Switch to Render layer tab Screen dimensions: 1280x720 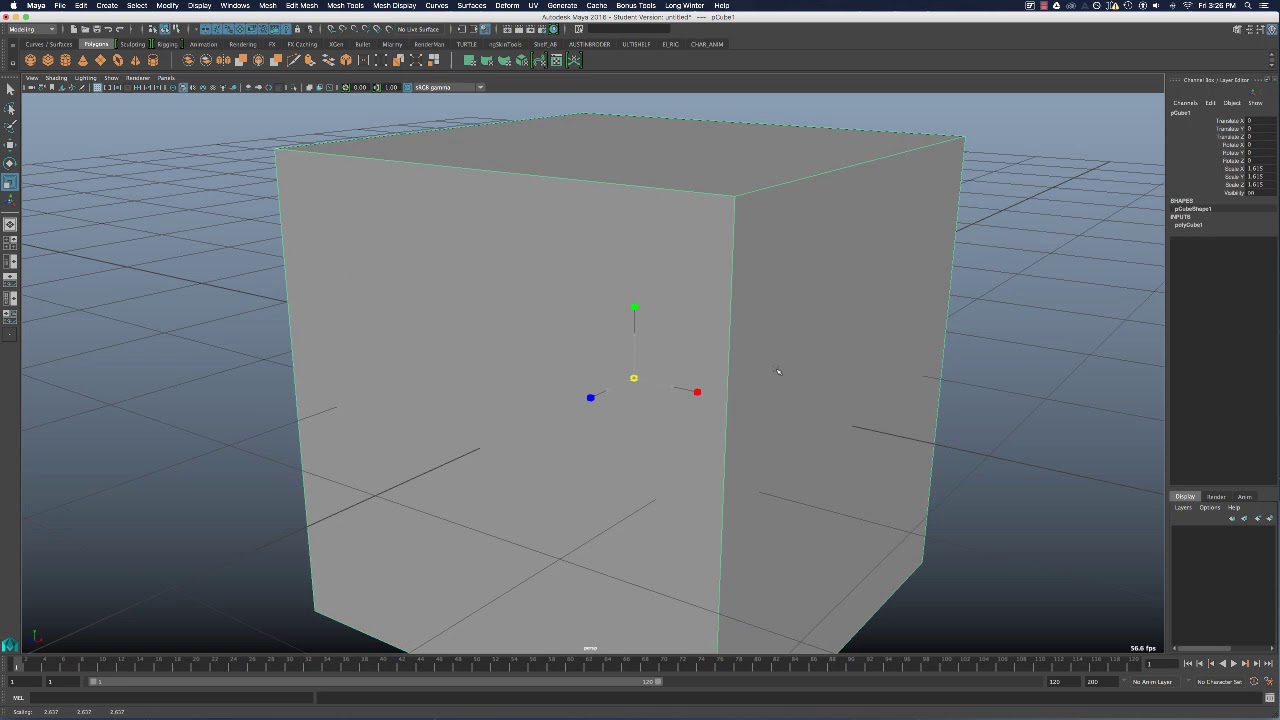1216,497
